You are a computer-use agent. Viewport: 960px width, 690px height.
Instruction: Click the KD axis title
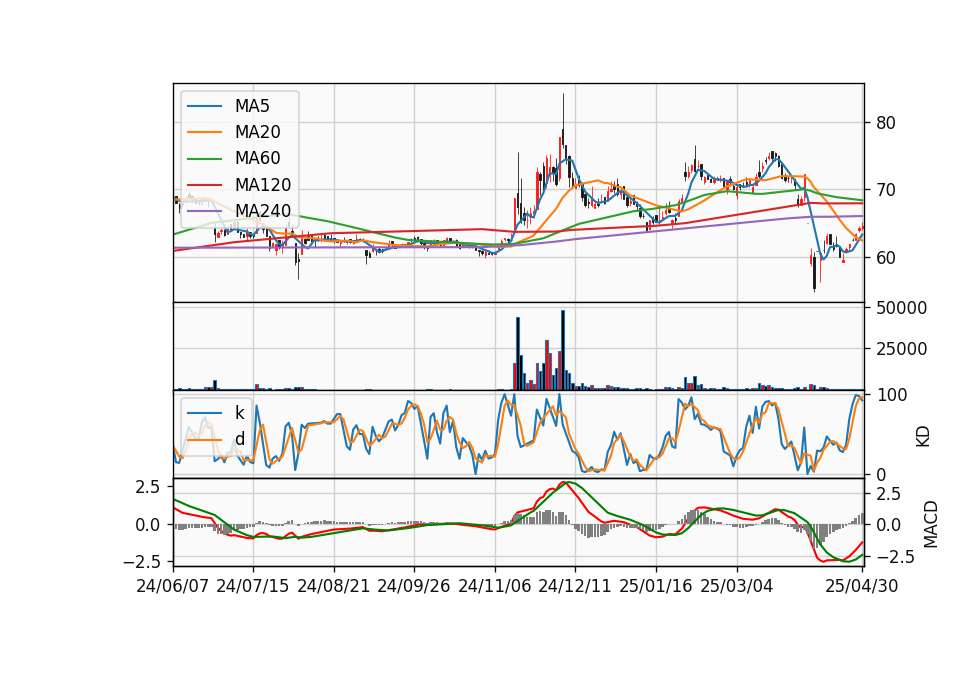pyautogui.click(x=923, y=437)
